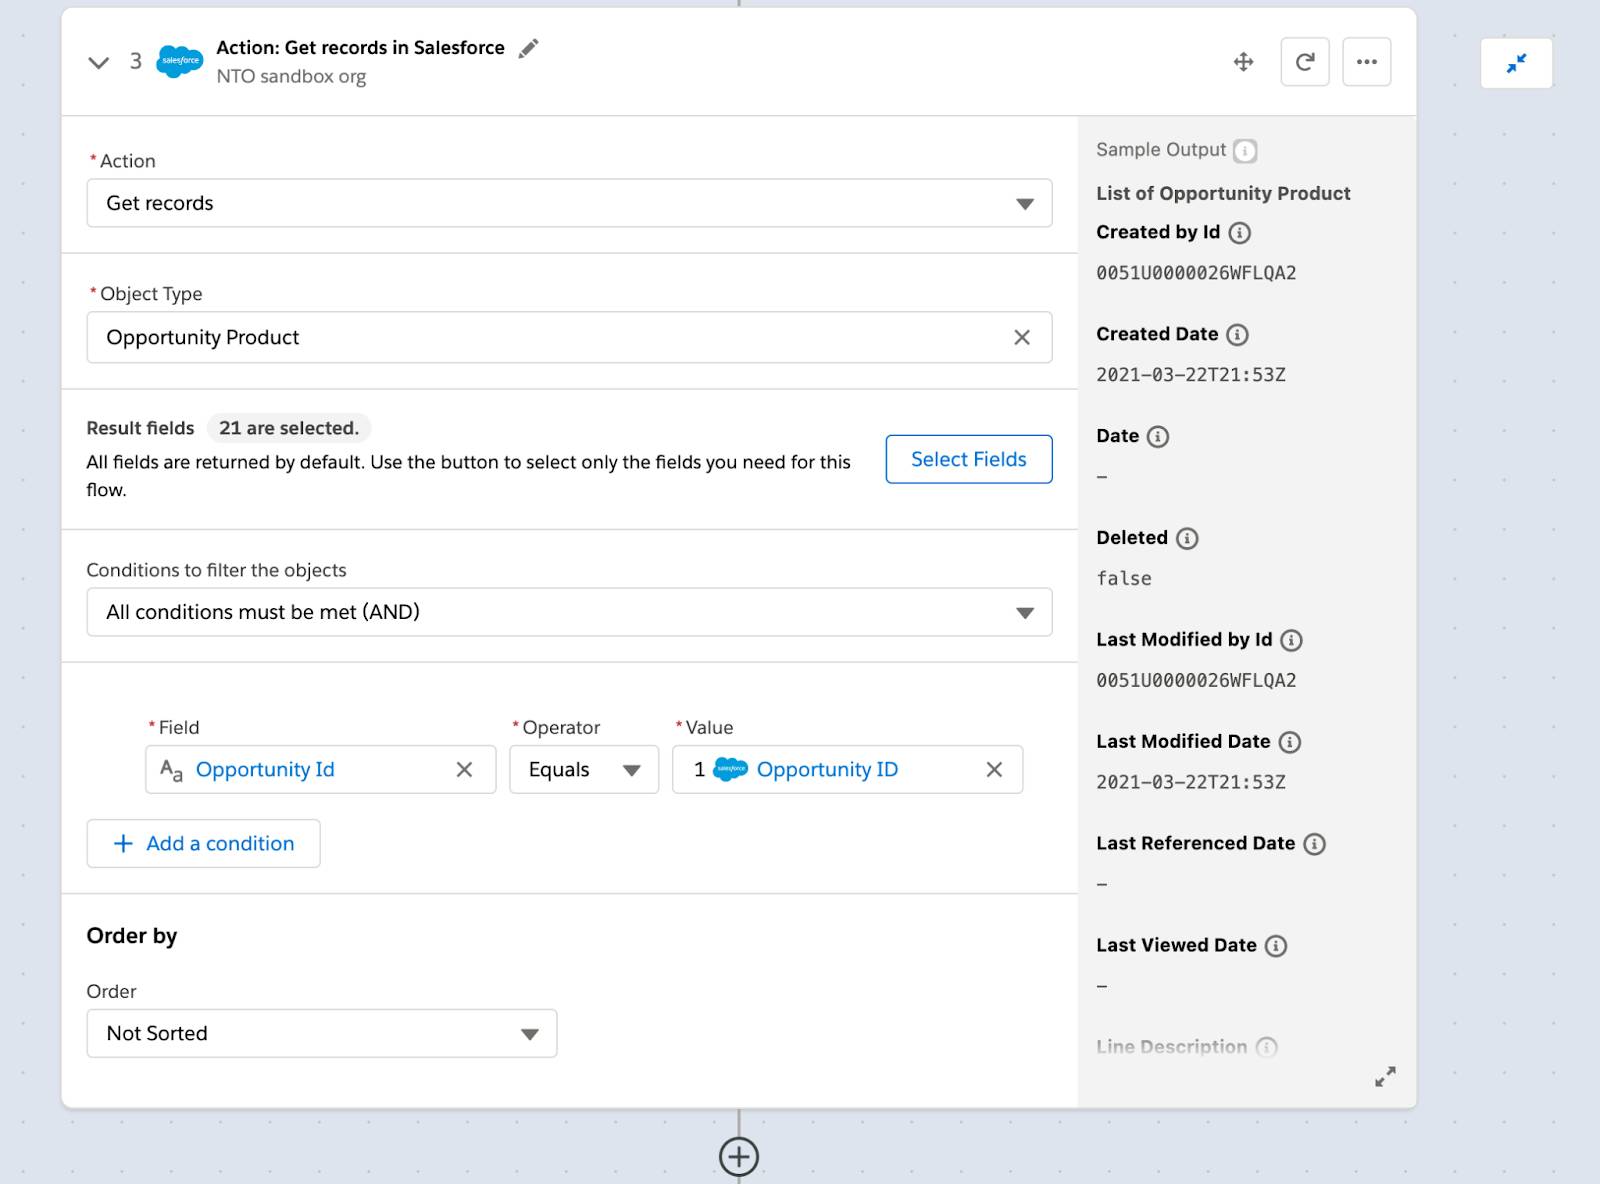The width and height of the screenshot is (1600, 1184).
Task: Add a step with the plus circle
Action: pos(739,1157)
